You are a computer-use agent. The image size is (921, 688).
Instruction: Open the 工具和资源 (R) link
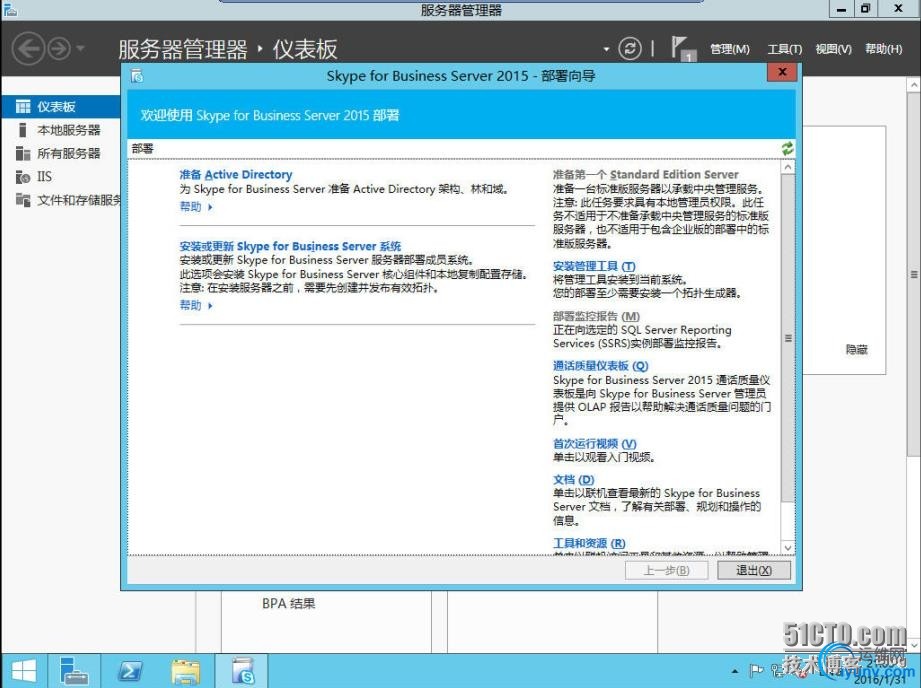[589, 543]
